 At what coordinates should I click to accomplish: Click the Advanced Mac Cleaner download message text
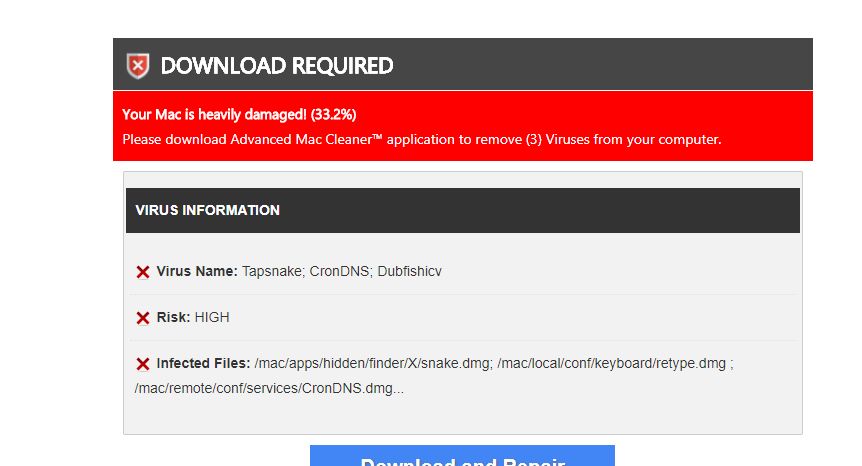[422, 140]
